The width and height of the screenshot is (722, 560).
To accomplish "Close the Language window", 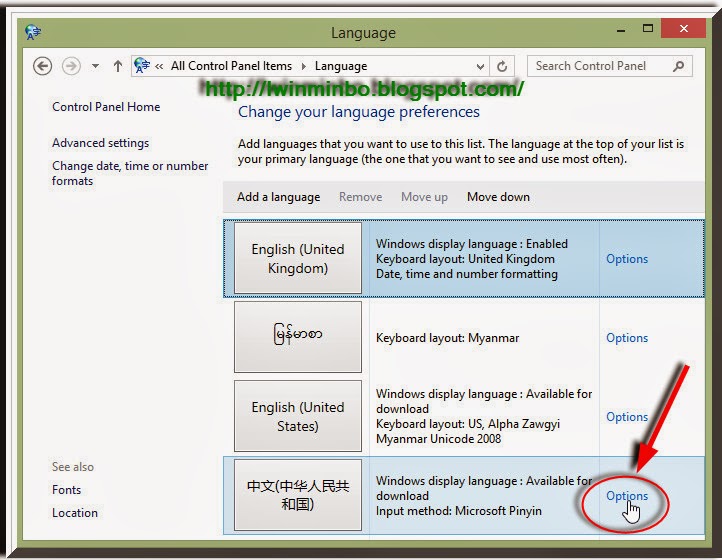I will point(683,29).
